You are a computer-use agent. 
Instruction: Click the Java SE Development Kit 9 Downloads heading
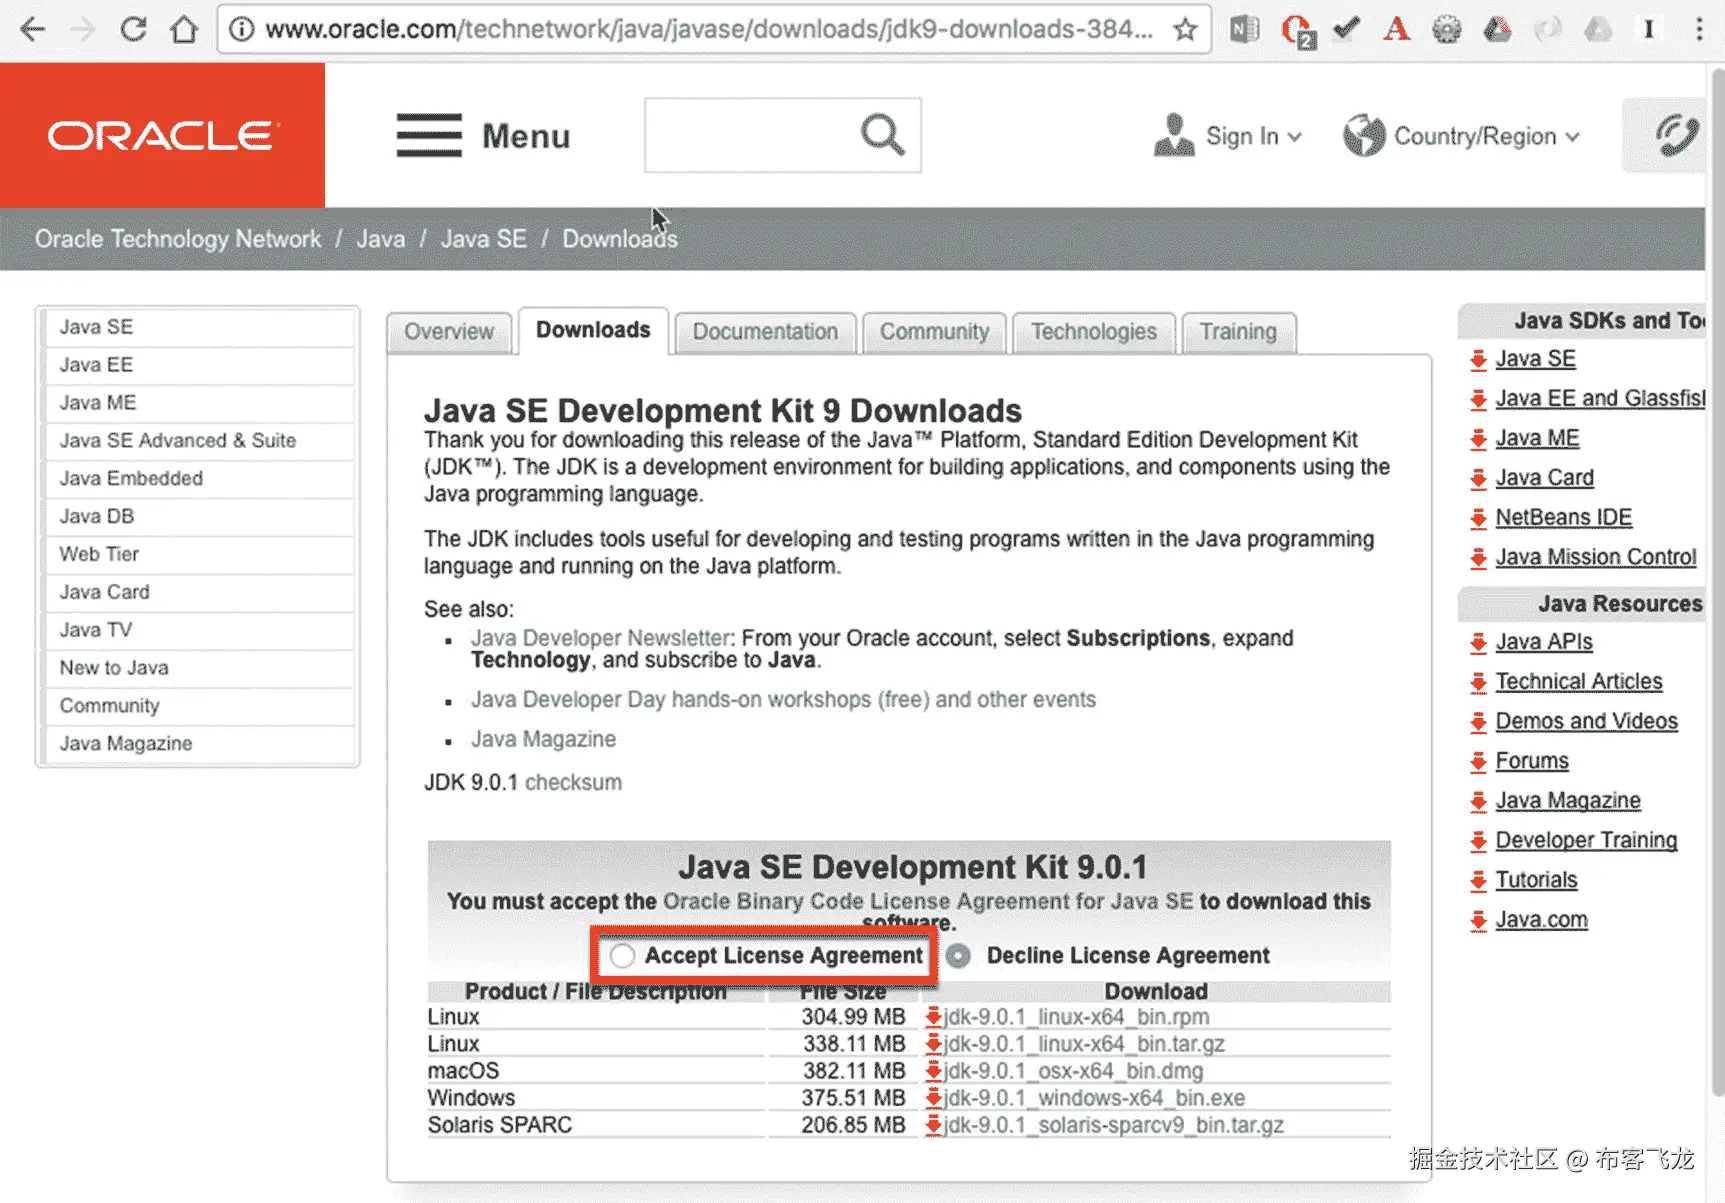point(722,410)
